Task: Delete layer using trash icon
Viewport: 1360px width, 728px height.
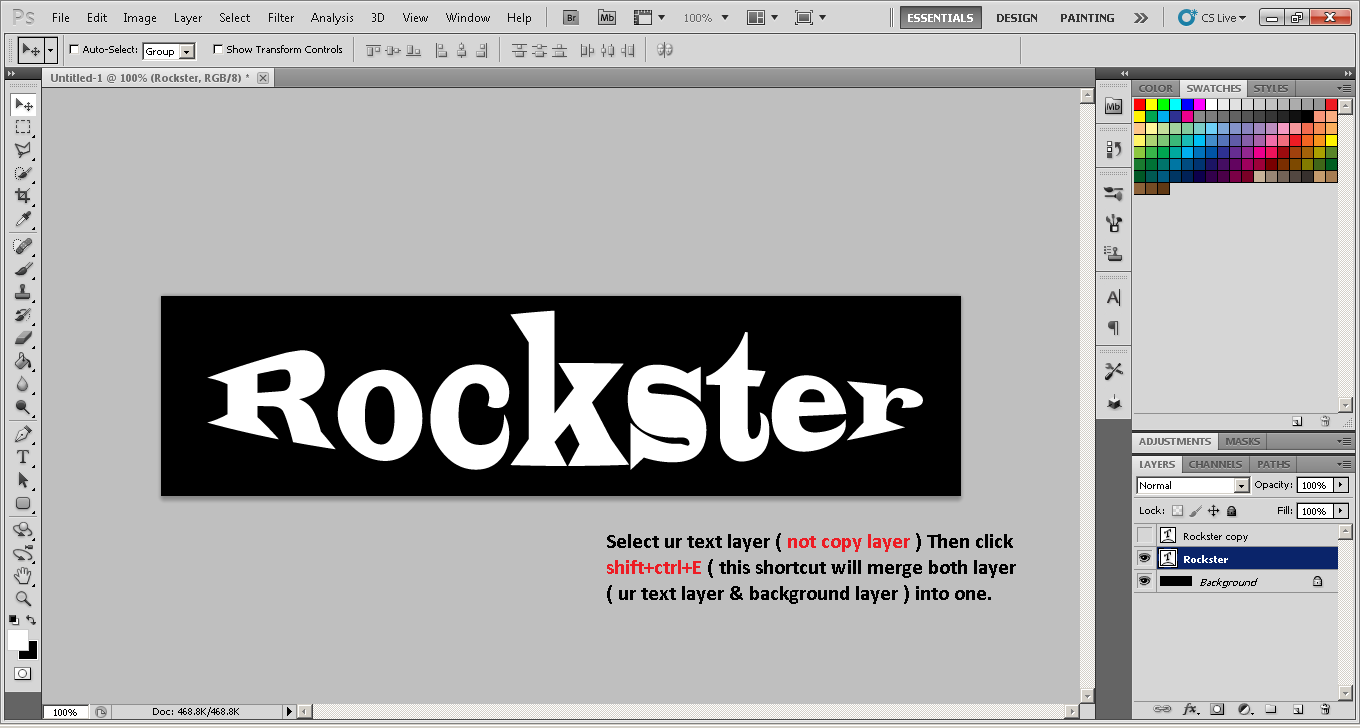Action: coord(1324,709)
